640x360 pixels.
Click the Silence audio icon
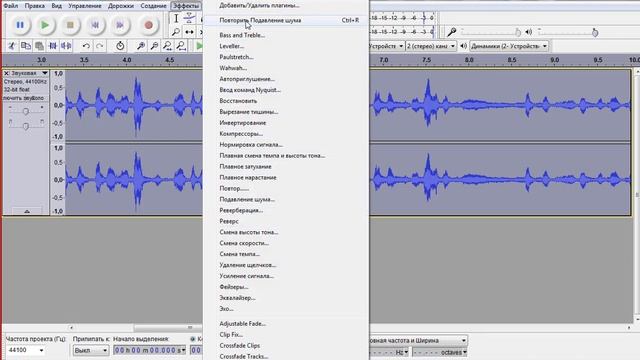coord(66,46)
